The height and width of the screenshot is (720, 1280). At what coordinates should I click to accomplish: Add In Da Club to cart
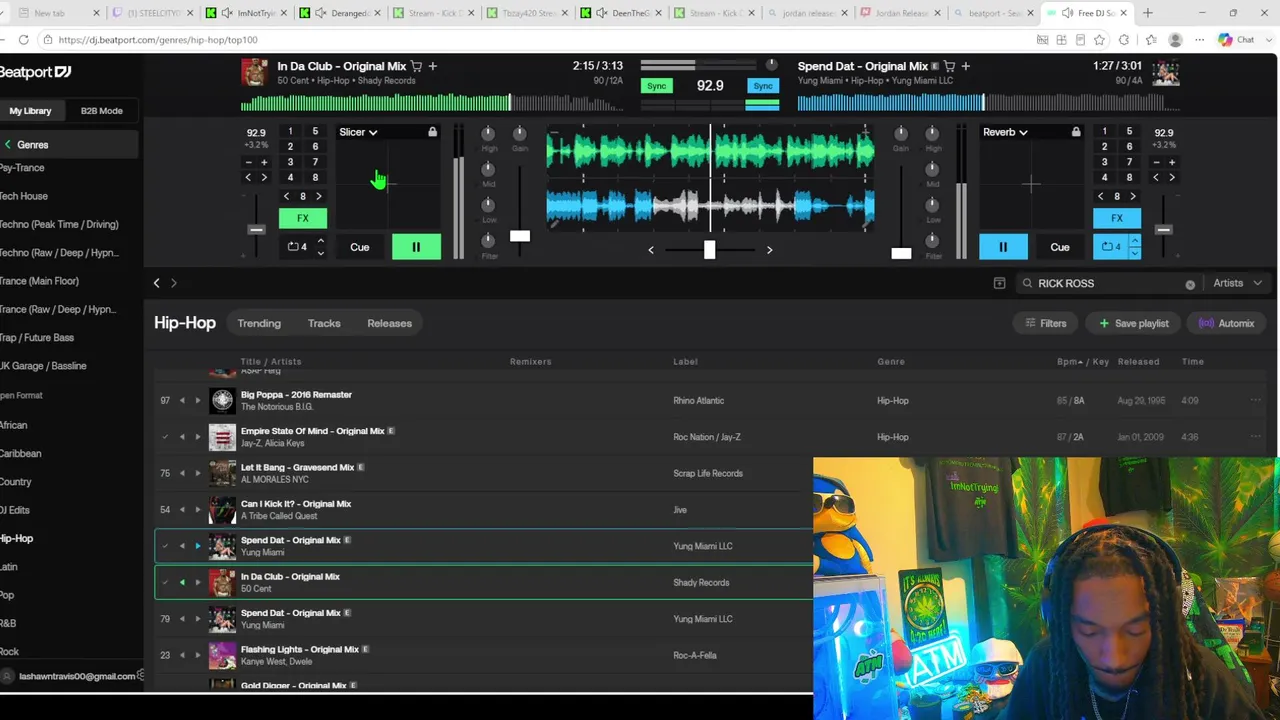click(416, 66)
